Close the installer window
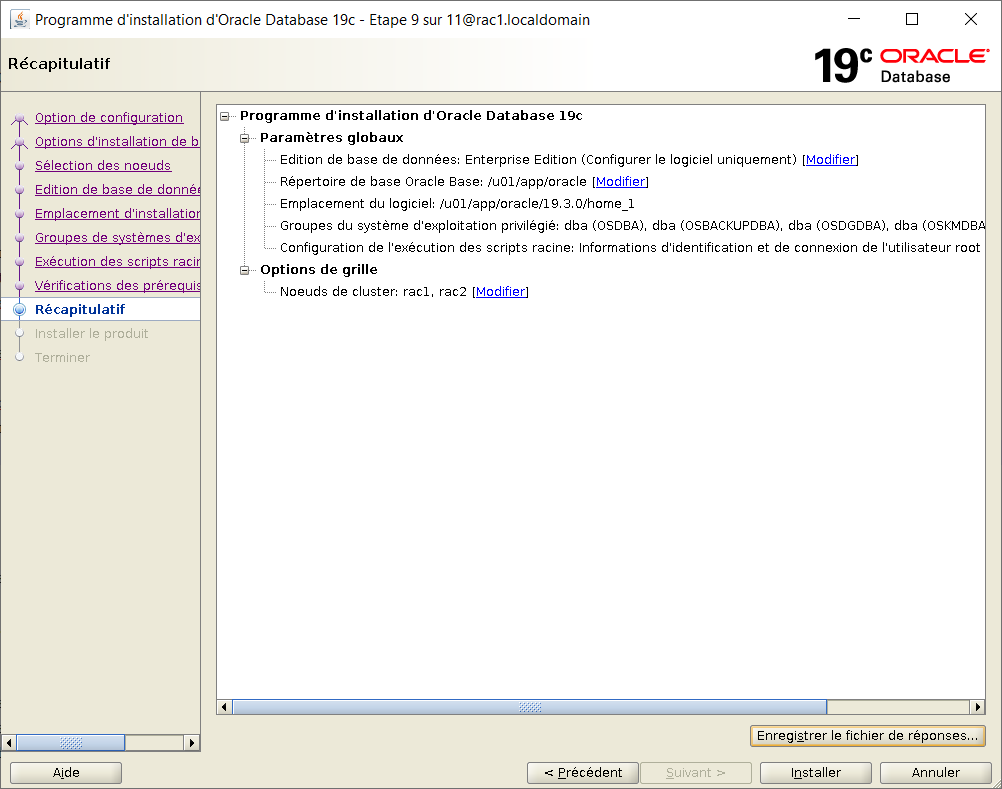1002x789 pixels. click(971, 19)
